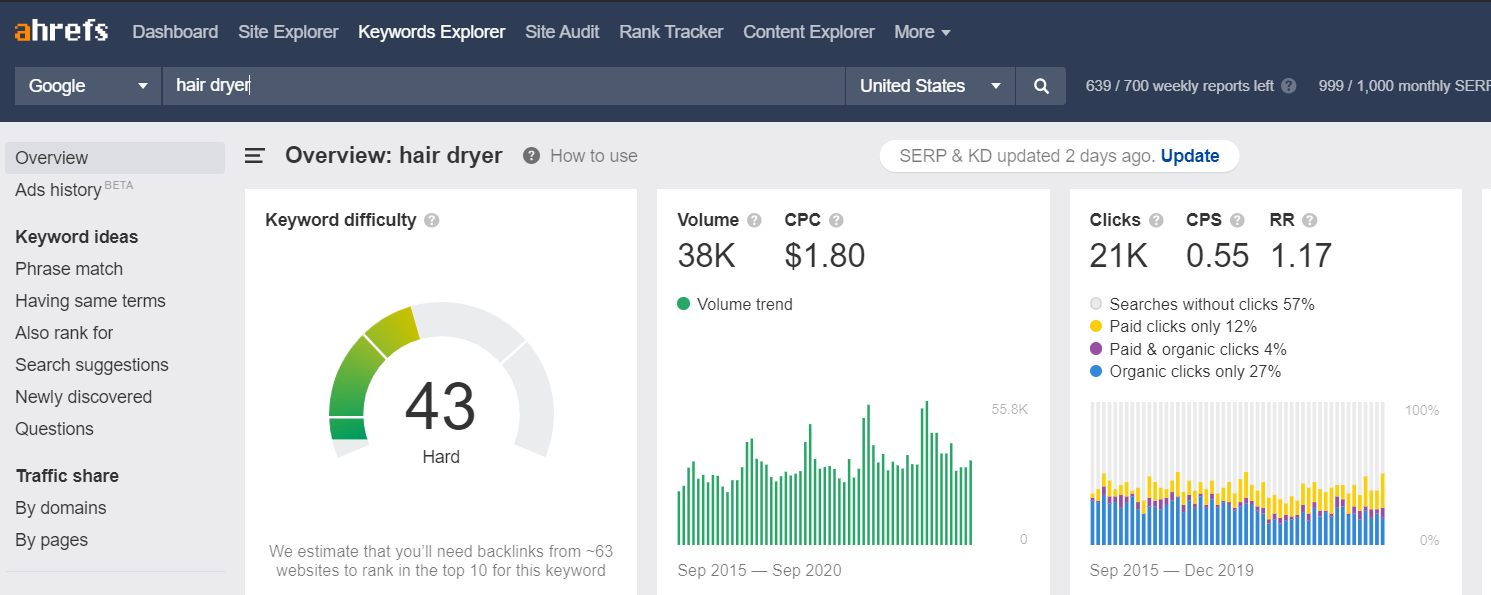Image resolution: width=1491 pixels, height=595 pixels.
Task: Click the ahrefs logo
Action: coord(61,30)
